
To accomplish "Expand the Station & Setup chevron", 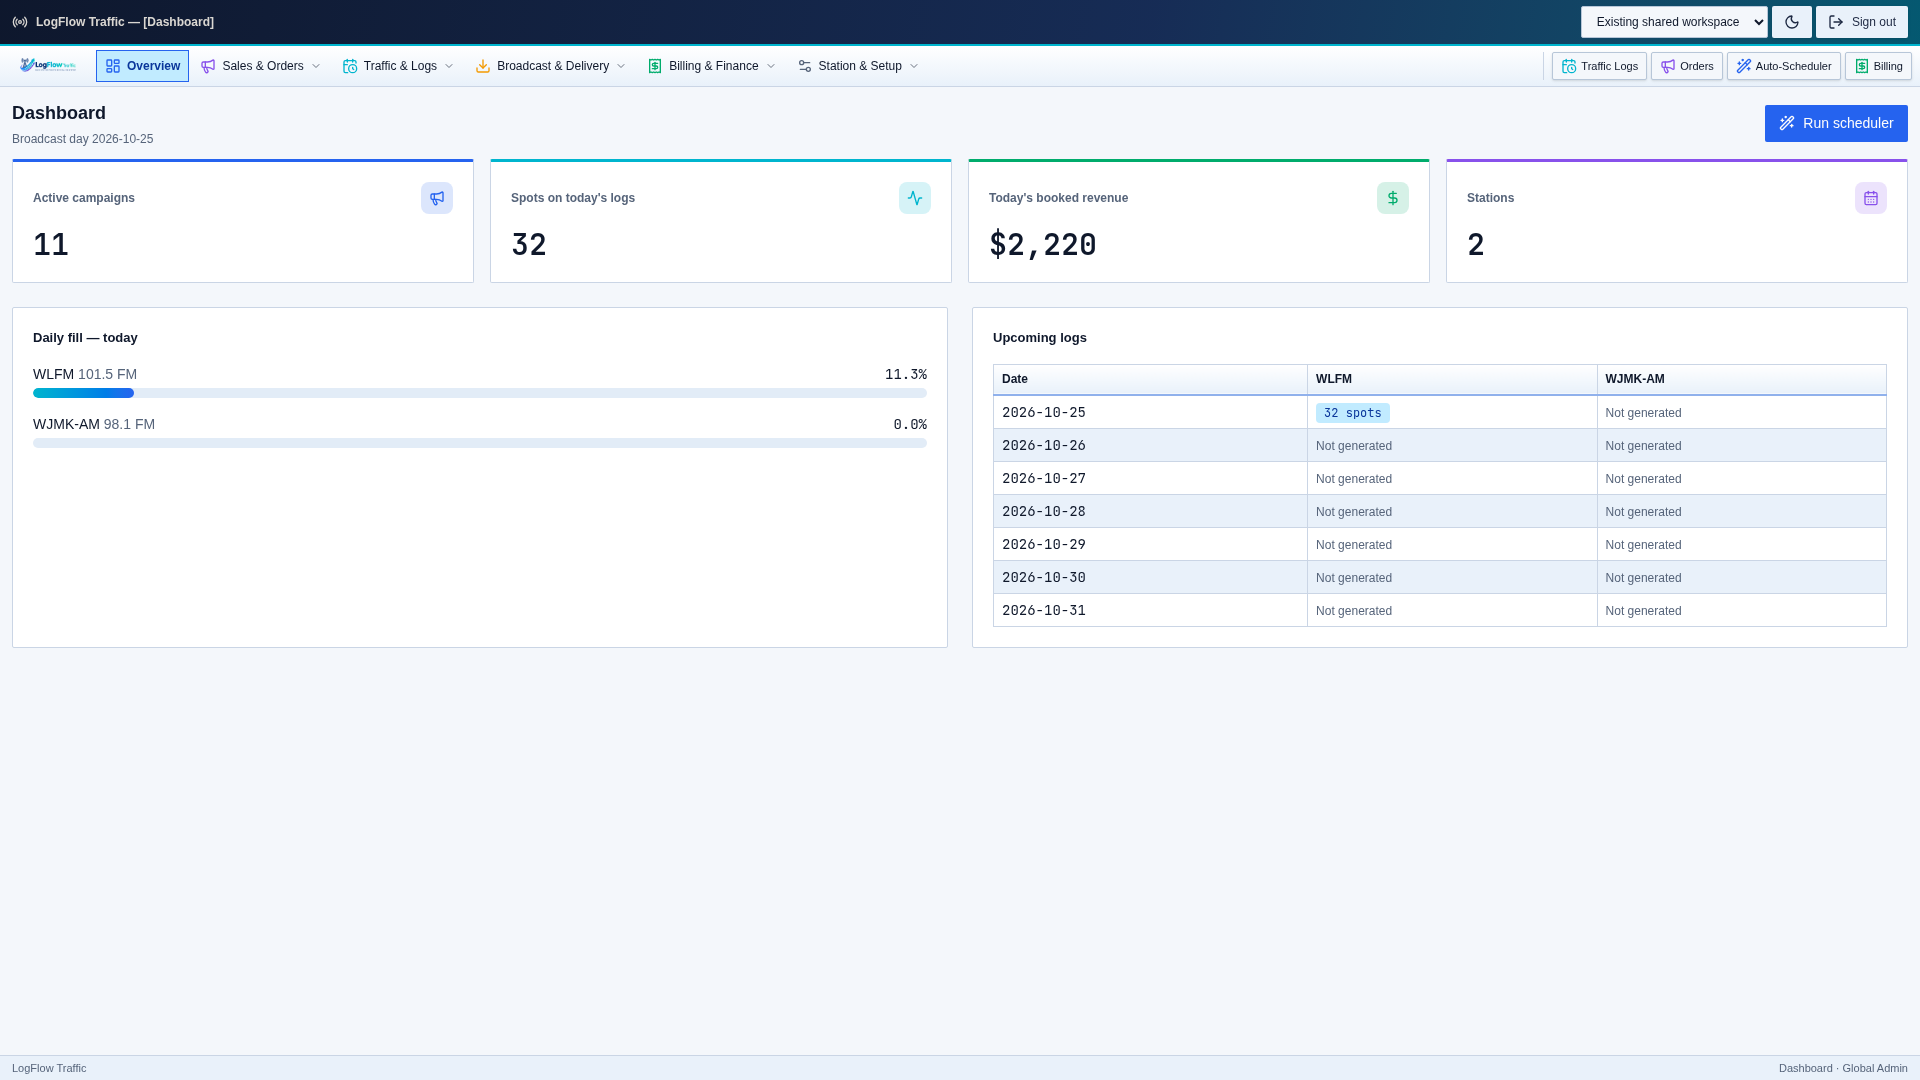I will click(x=914, y=66).
